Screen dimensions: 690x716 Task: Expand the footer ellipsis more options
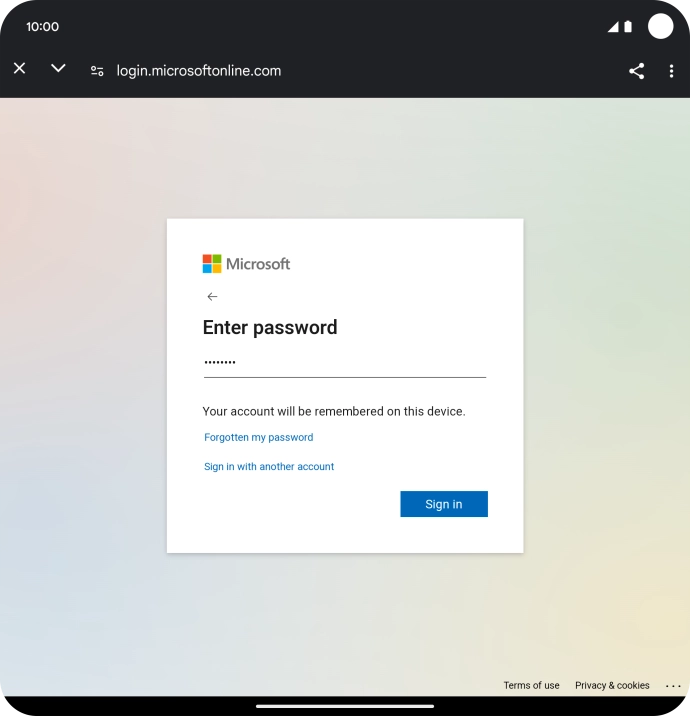(672, 686)
